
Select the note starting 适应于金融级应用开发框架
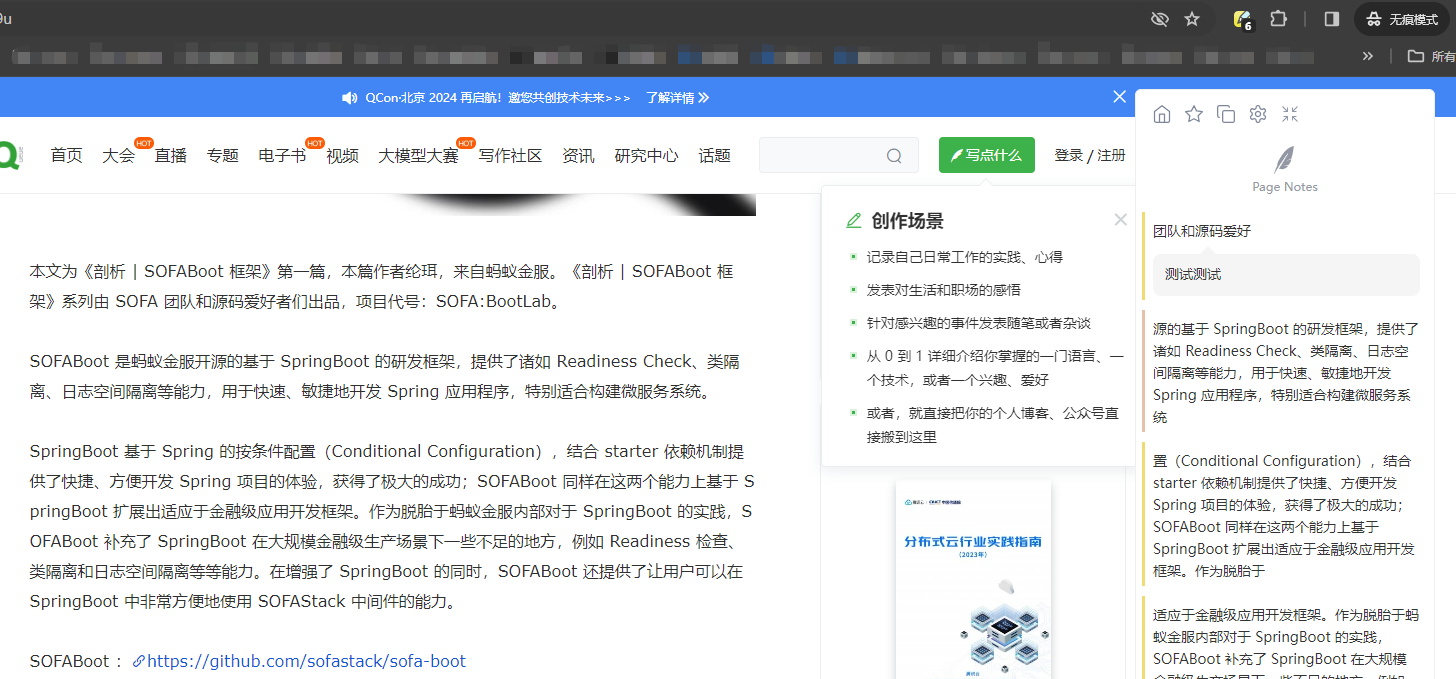coord(1286,641)
